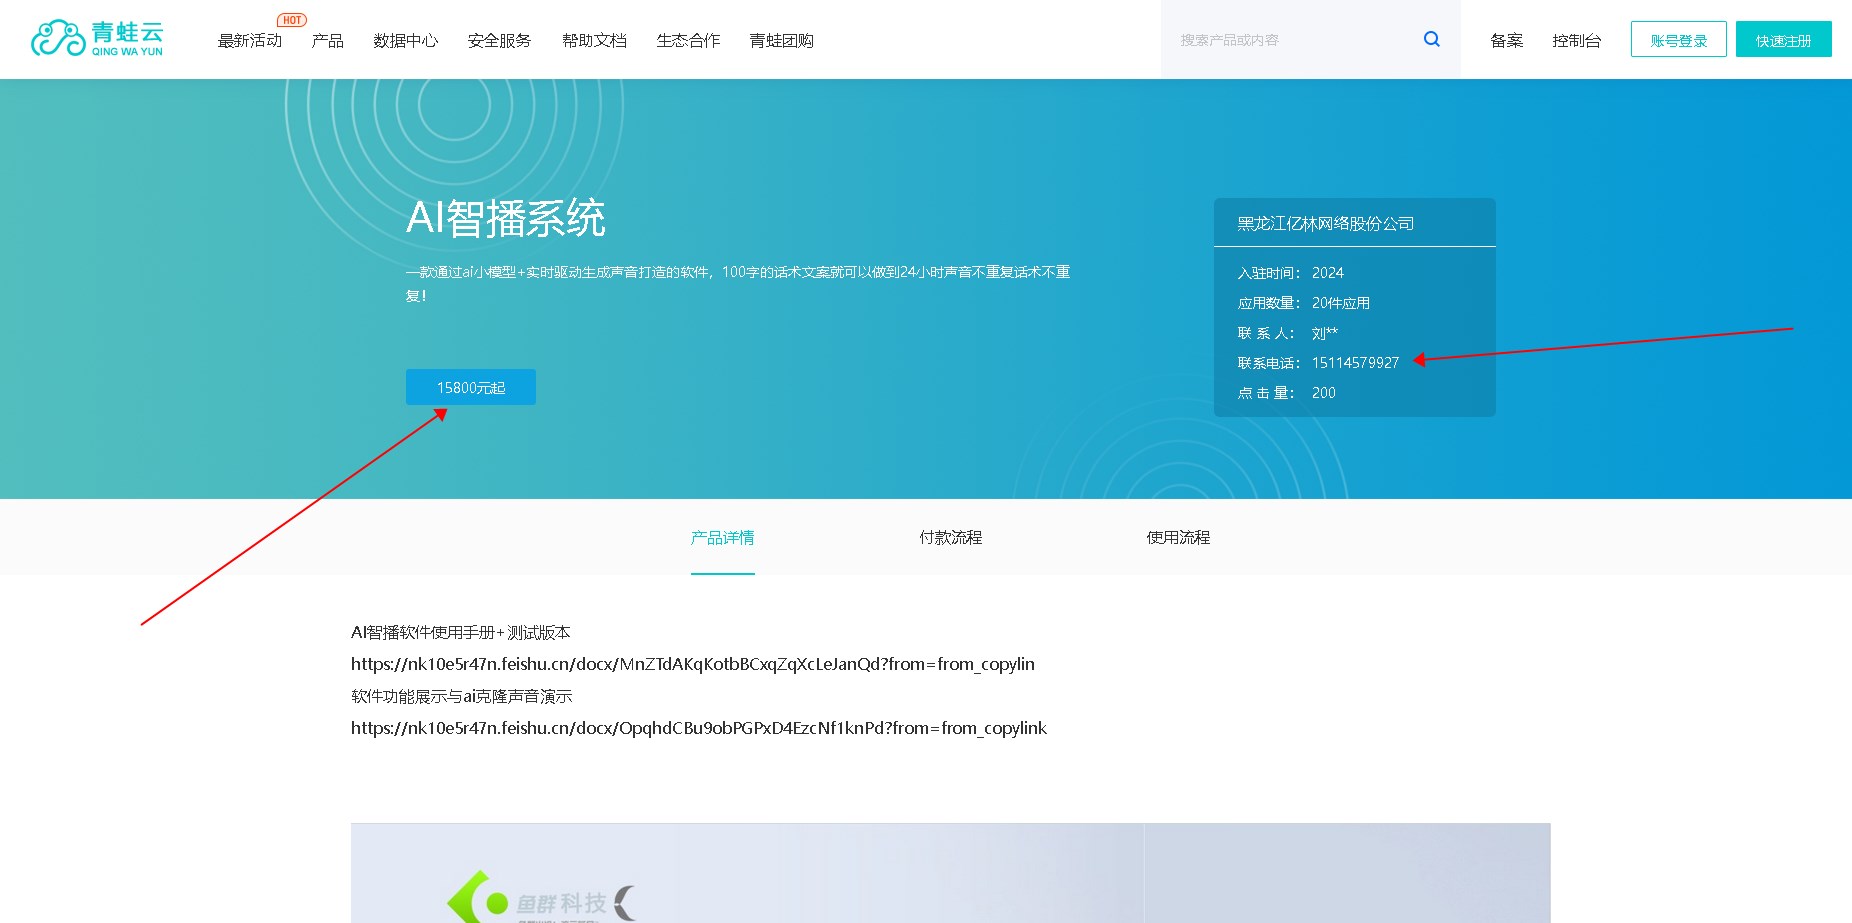The width and height of the screenshot is (1852, 923).
Task: Click the feishu URL containing OpqhdCBu9obPGPxD4EzcNf1knPd
Action: (699, 728)
